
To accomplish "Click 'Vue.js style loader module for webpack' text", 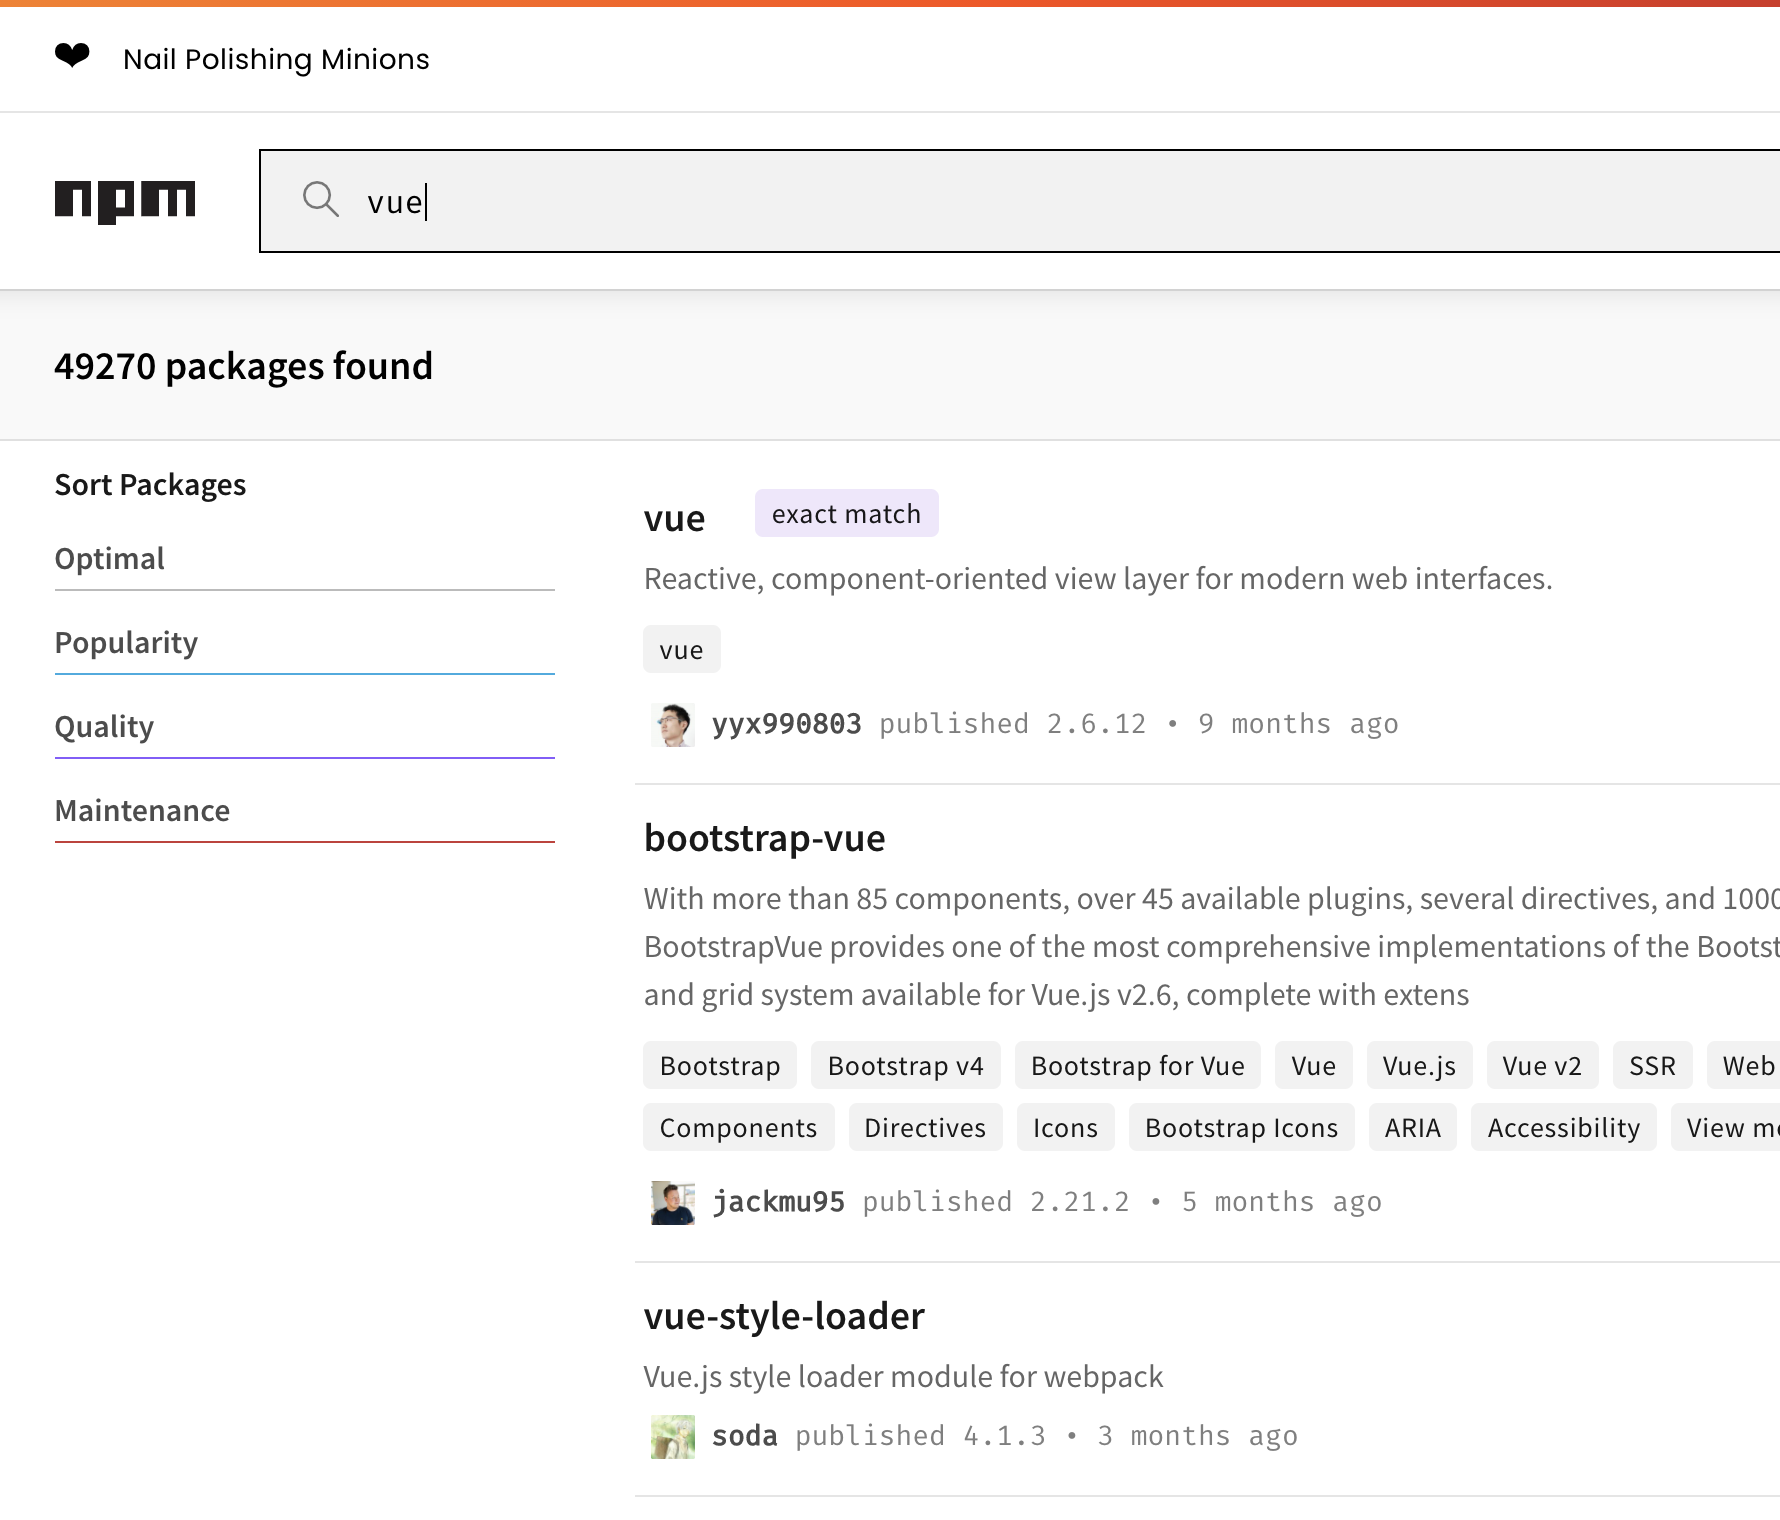I will pyautogui.click(x=903, y=1377).
